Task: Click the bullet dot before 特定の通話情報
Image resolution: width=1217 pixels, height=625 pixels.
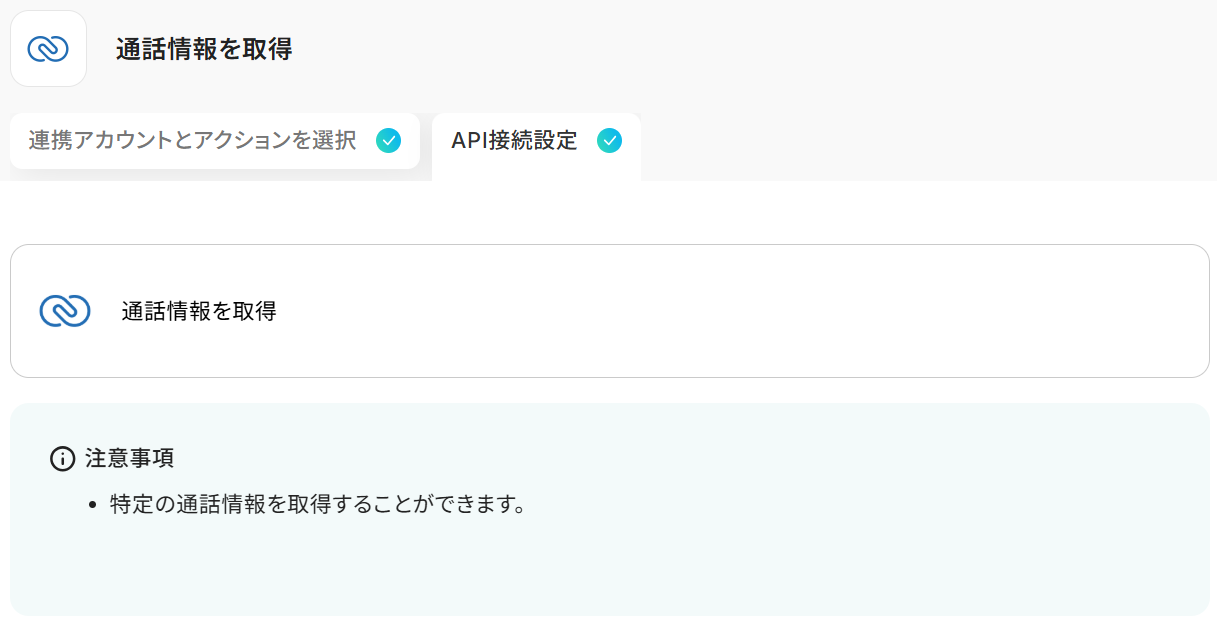Action: tap(92, 506)
